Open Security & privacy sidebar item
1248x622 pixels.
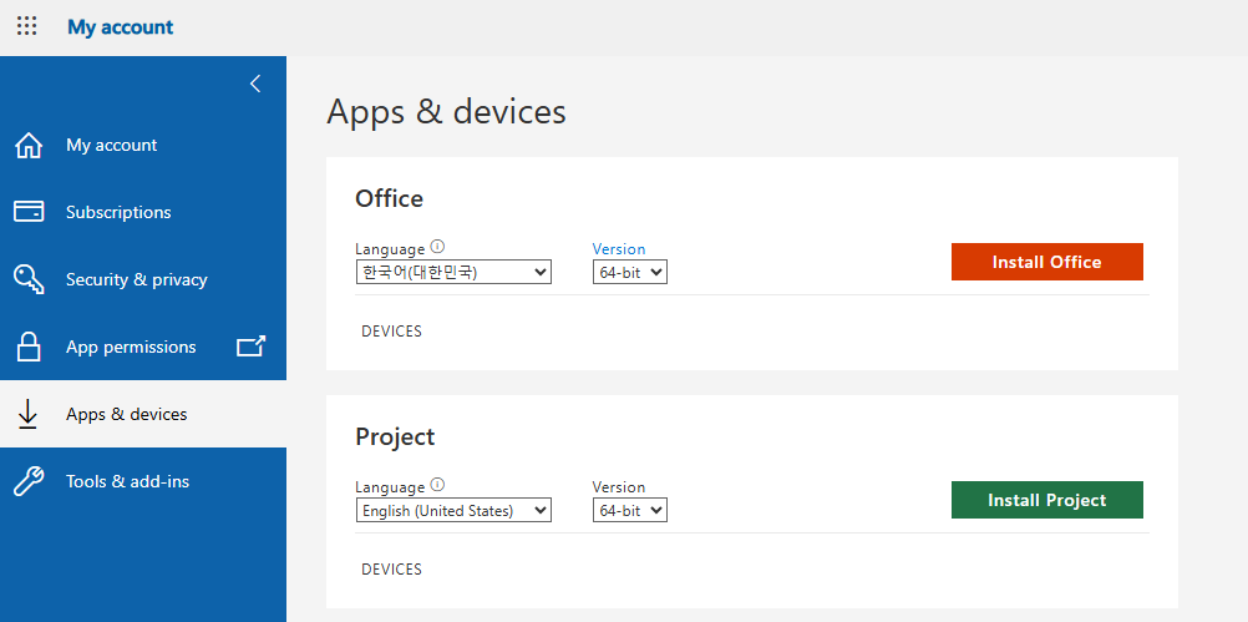tap(143, 279)
